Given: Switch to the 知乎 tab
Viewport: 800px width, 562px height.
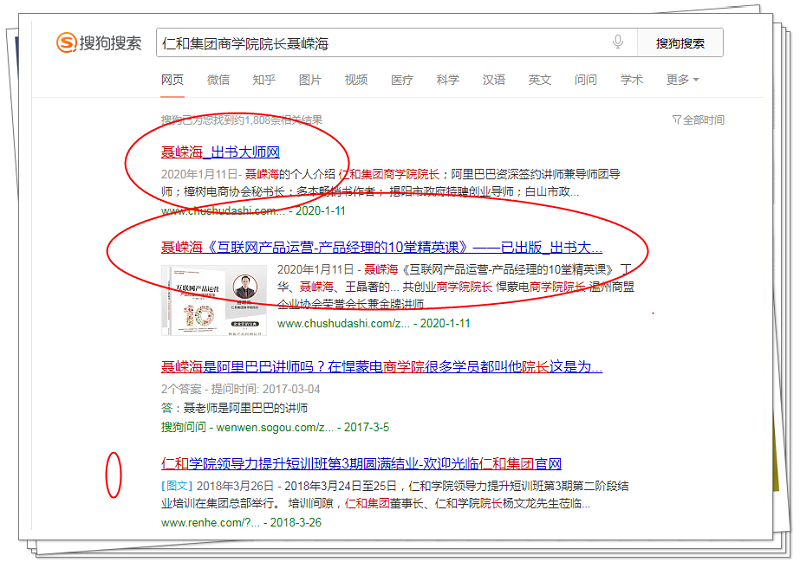Looking at the screenshot, I should [264, 80].
